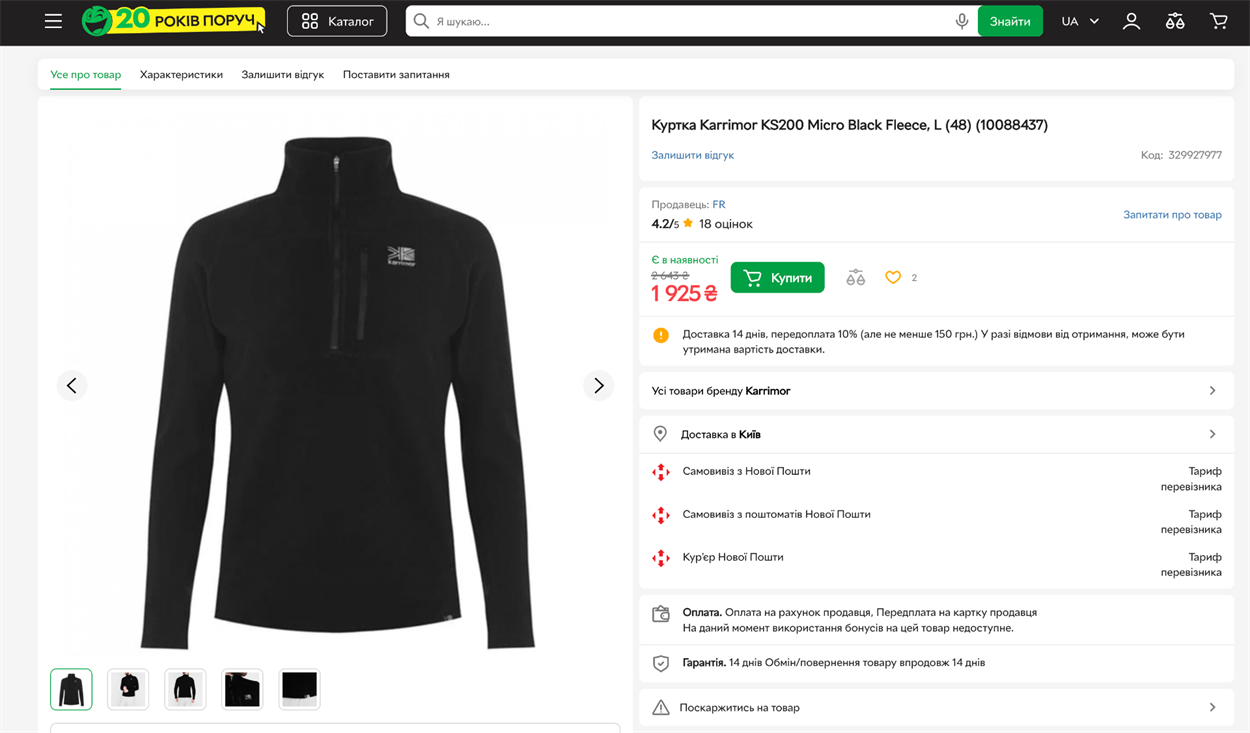Add product to favorites heart
Image resolution: width=1250 pixels, height=733 pixels.
(893, 278)
